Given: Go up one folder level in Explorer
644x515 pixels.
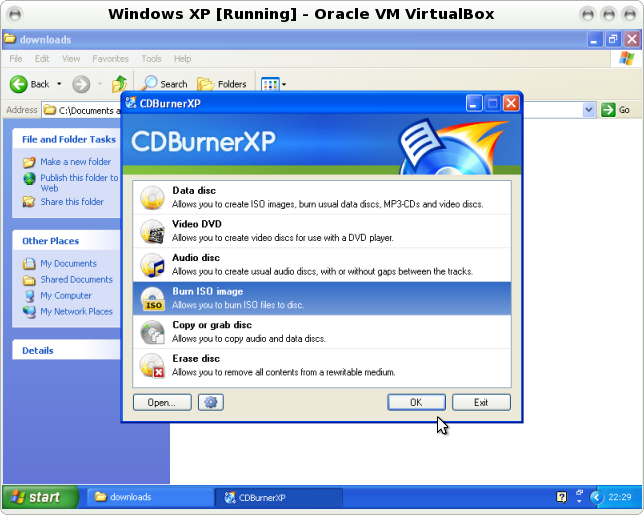Looking at the screenshot, I should tap(120, 84).
